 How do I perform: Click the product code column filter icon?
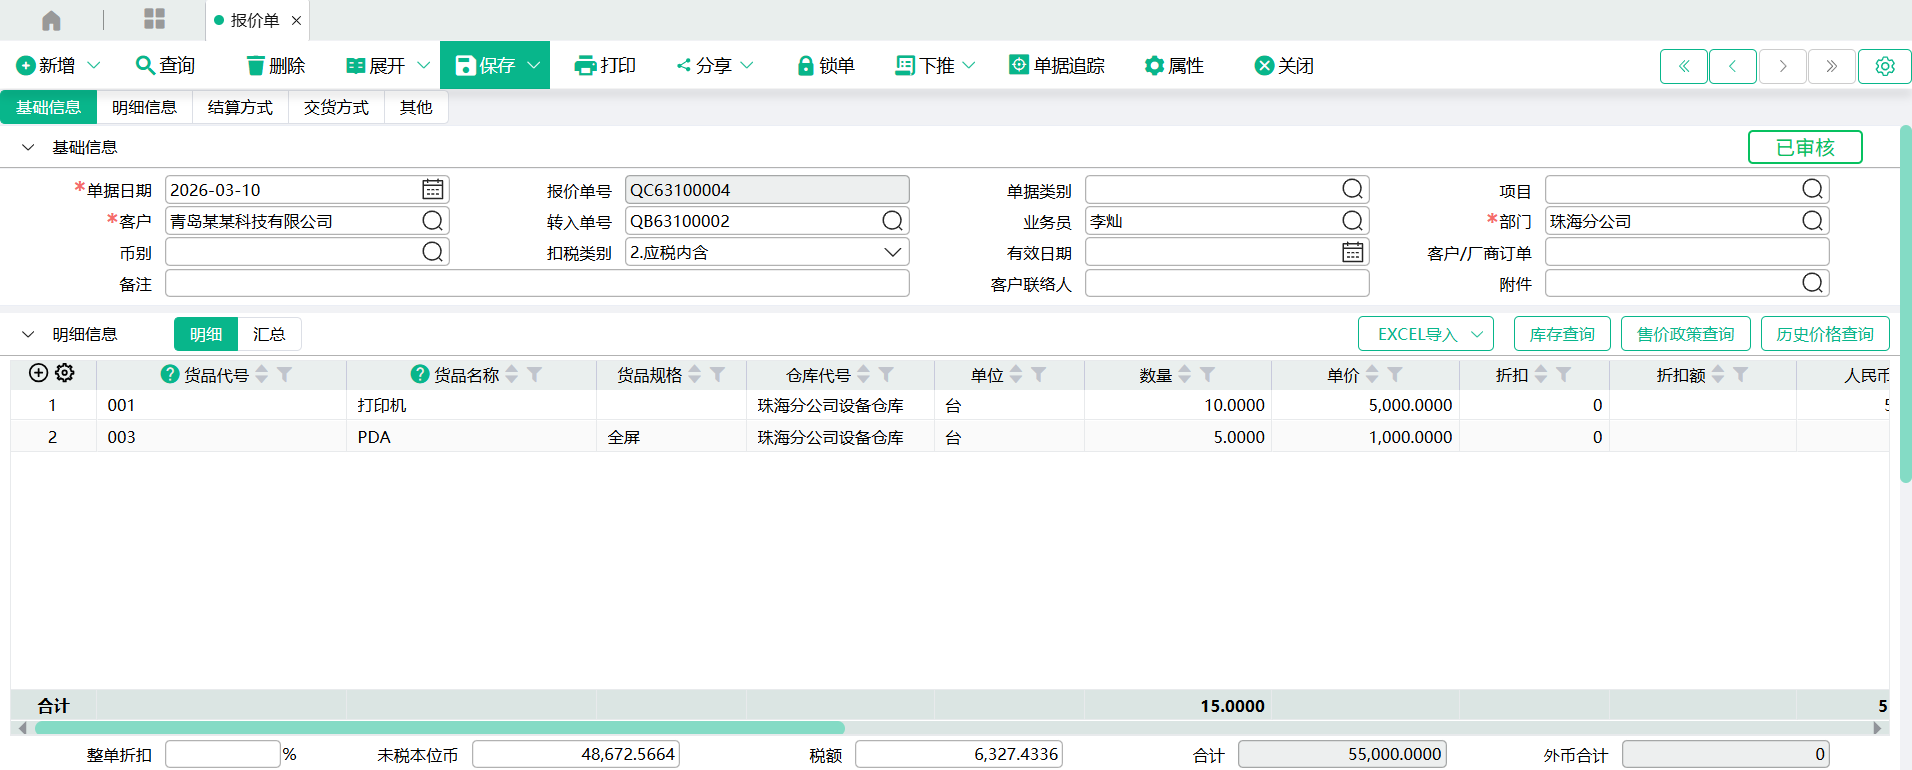click(x=285, y=374)
